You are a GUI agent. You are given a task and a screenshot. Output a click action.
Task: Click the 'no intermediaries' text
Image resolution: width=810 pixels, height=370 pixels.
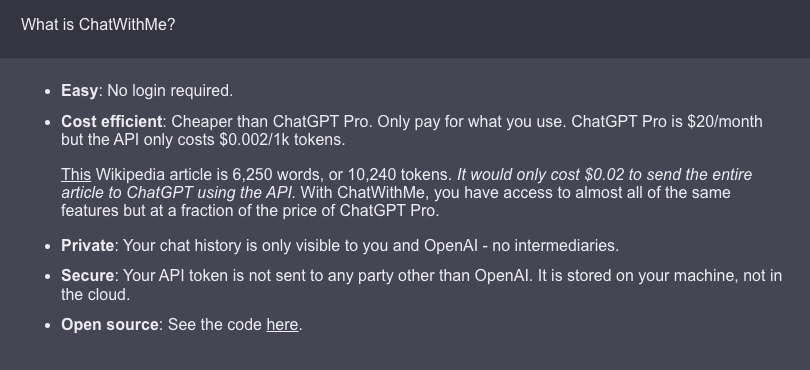coord(554,245)
